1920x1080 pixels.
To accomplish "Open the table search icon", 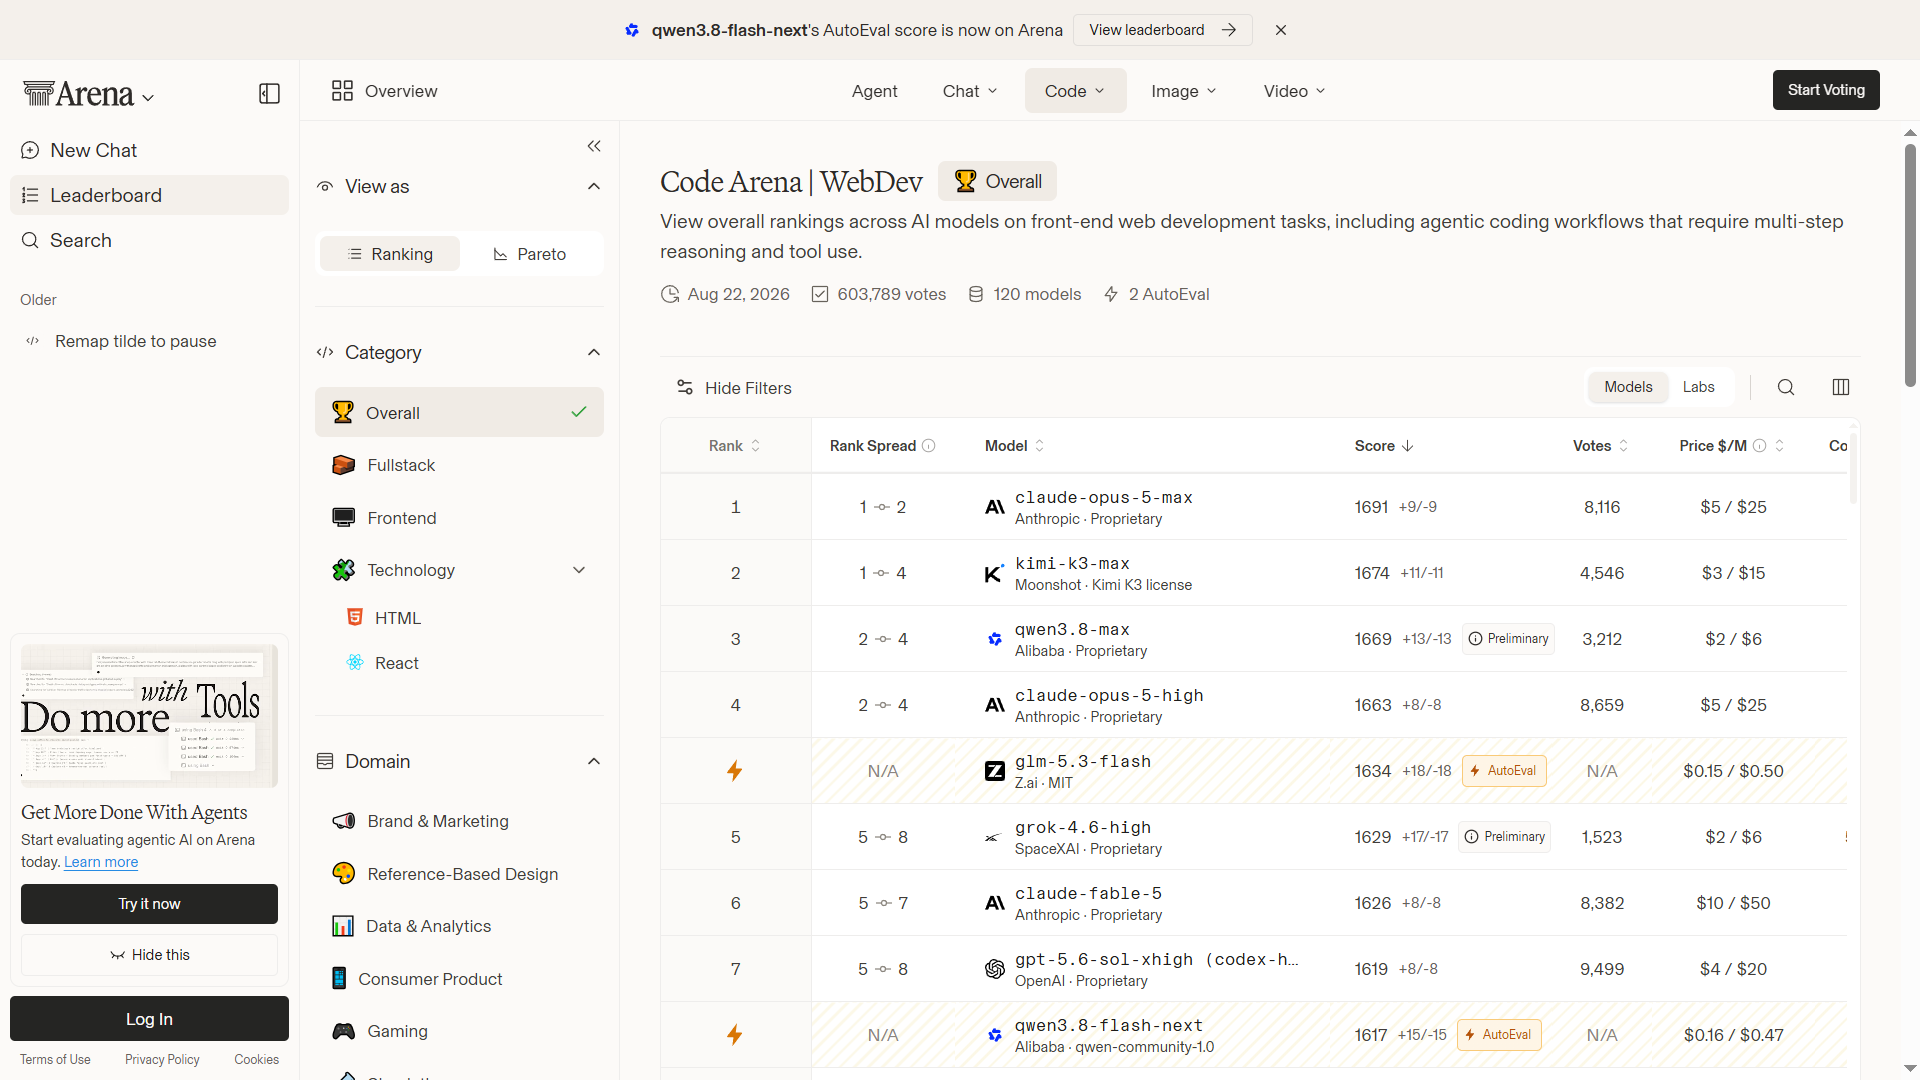I will (x=1786, y=387).
